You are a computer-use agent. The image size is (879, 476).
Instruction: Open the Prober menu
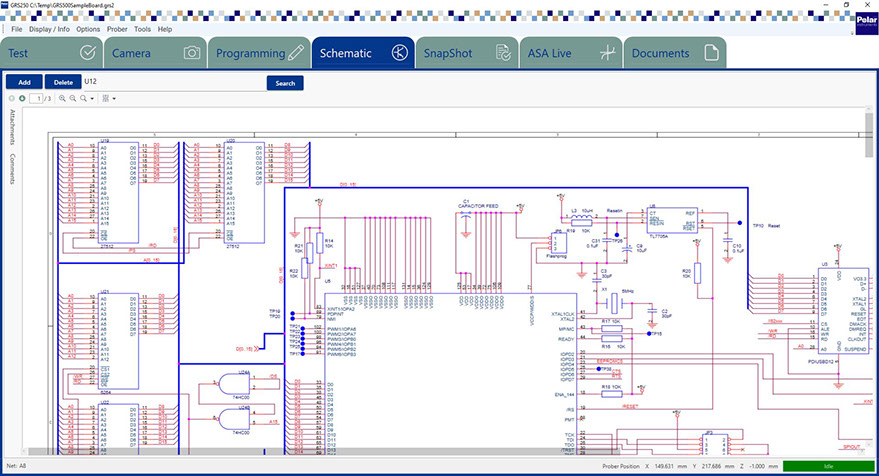119,29
